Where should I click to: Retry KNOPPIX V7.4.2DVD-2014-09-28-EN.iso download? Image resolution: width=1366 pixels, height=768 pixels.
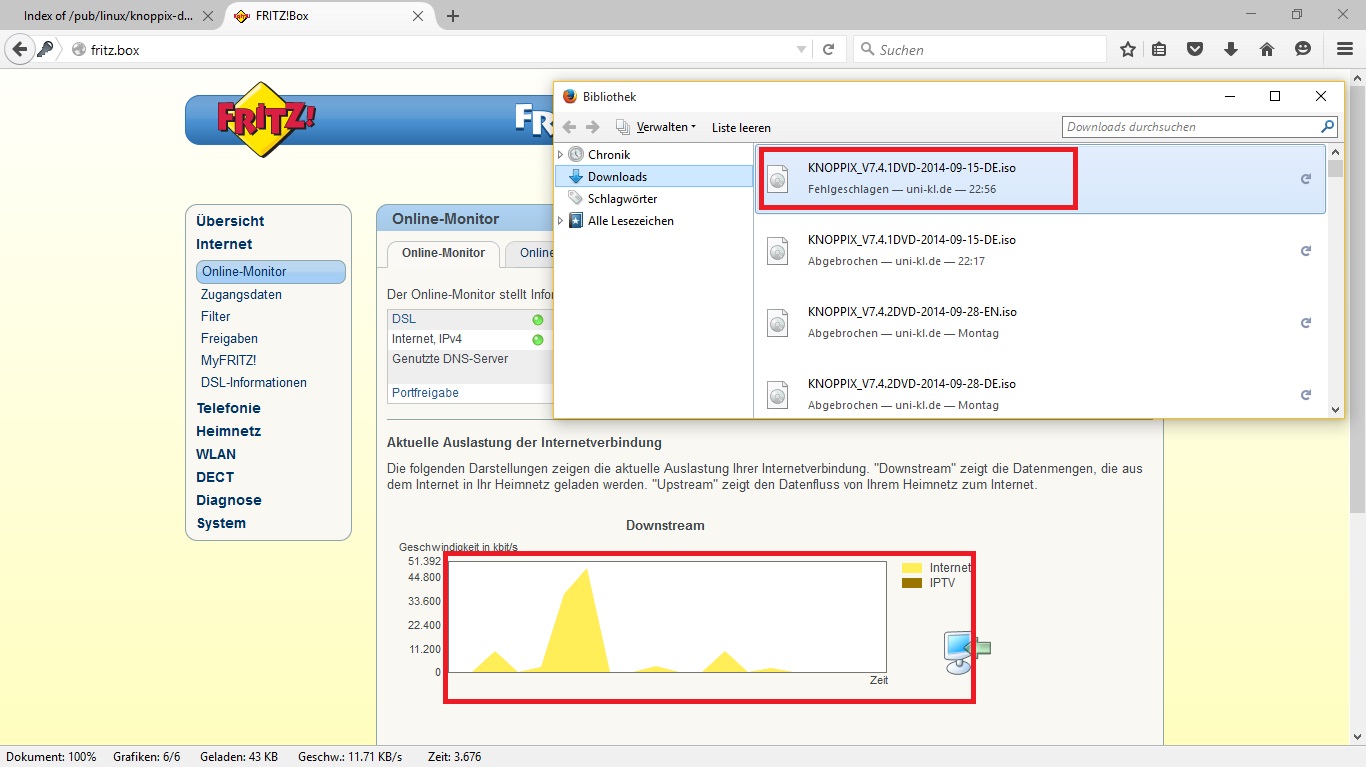[x=1305, y=323]
